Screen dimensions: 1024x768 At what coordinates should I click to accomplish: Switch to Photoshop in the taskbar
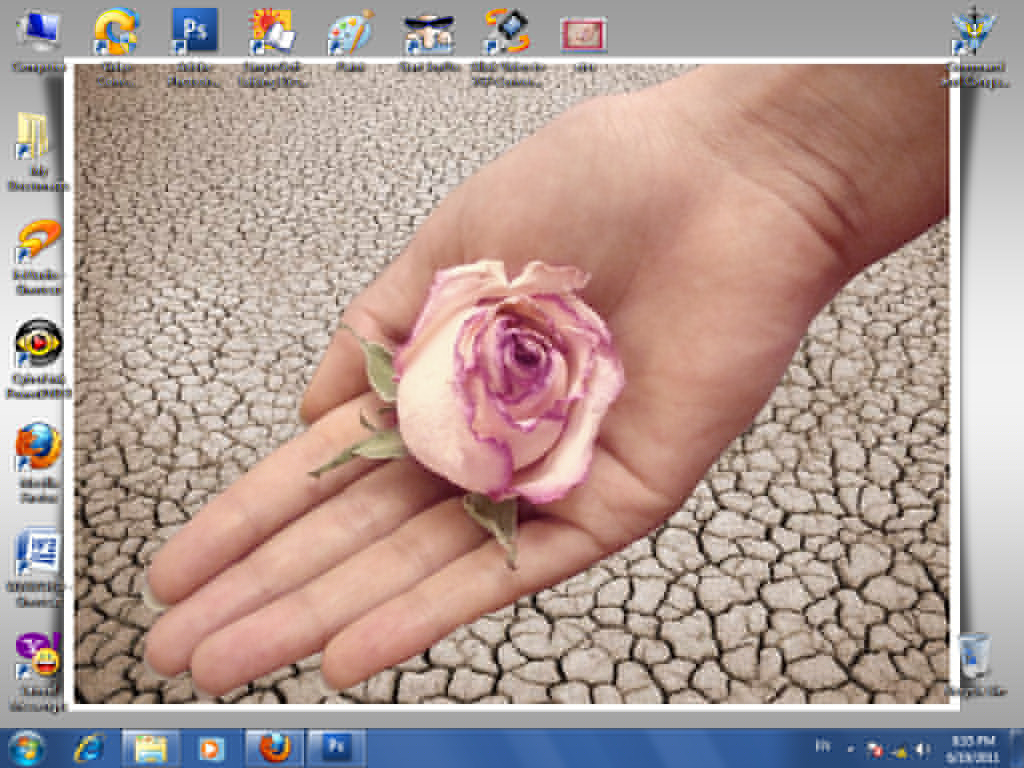pyautogui.click(x=336, y=748)
